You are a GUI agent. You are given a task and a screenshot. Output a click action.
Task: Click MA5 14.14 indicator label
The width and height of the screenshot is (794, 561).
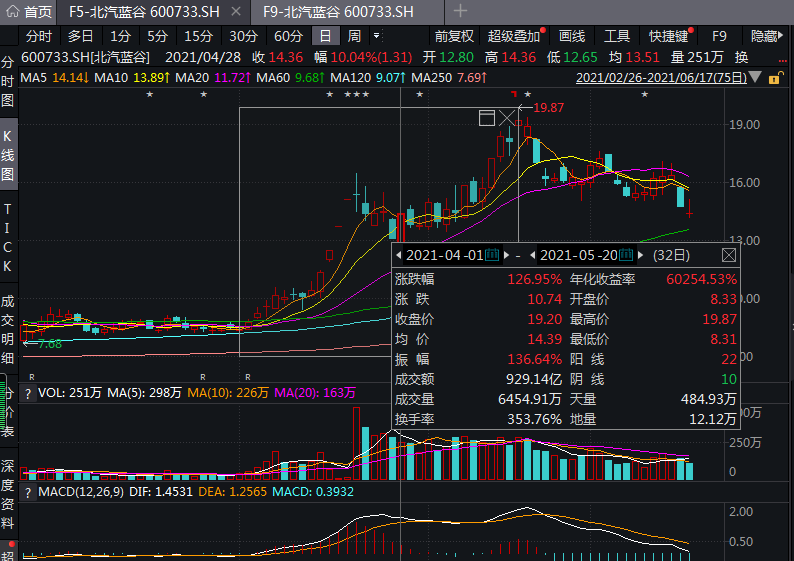(x=55, y=78)
